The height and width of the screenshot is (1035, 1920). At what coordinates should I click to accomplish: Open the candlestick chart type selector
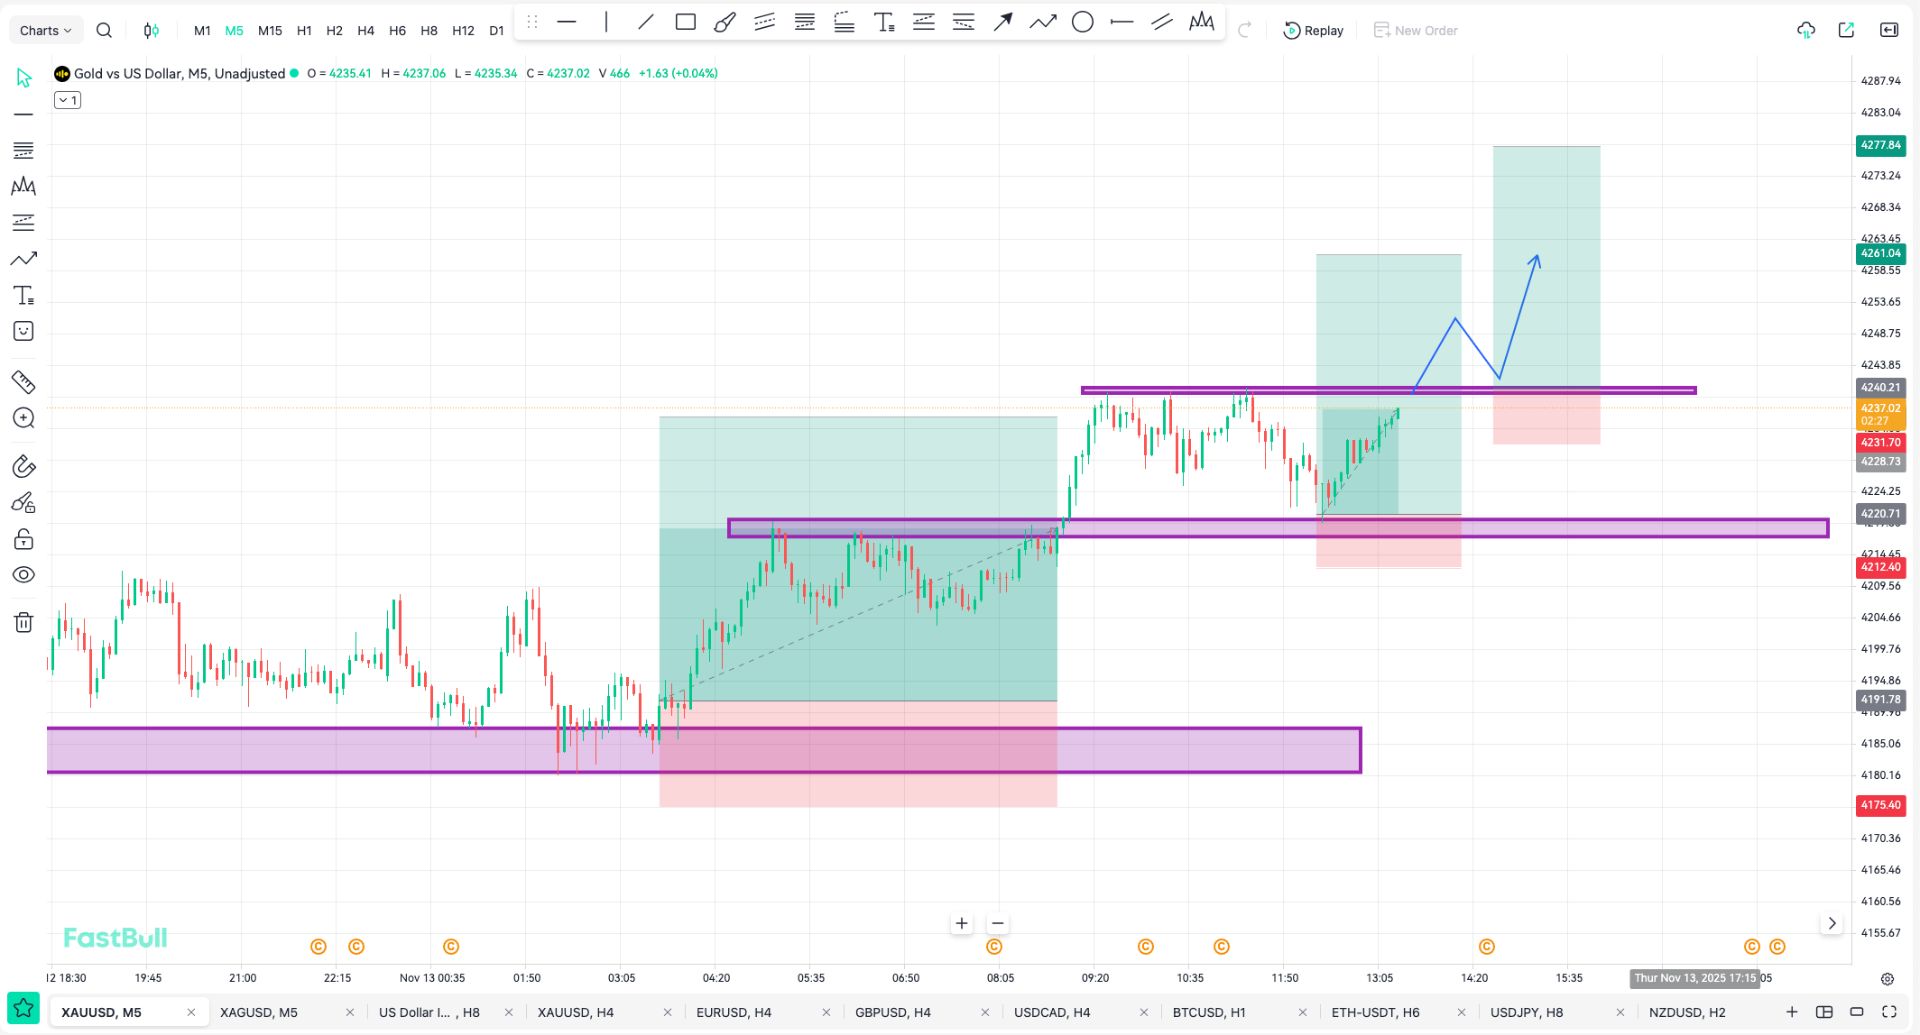(151, 30)
